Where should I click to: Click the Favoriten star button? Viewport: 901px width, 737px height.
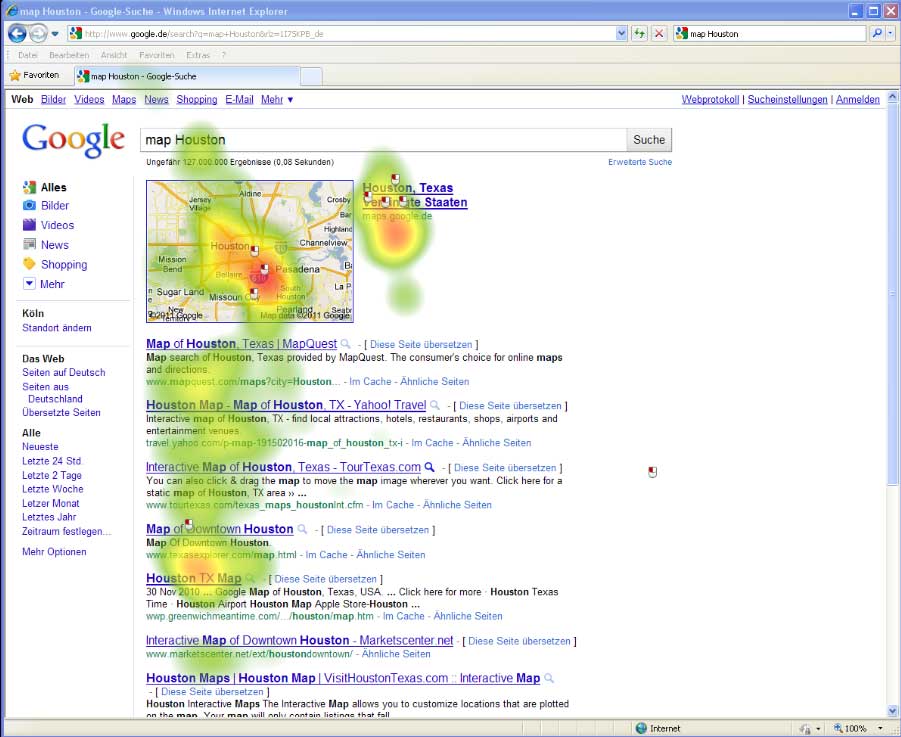(x=34, y=75)
